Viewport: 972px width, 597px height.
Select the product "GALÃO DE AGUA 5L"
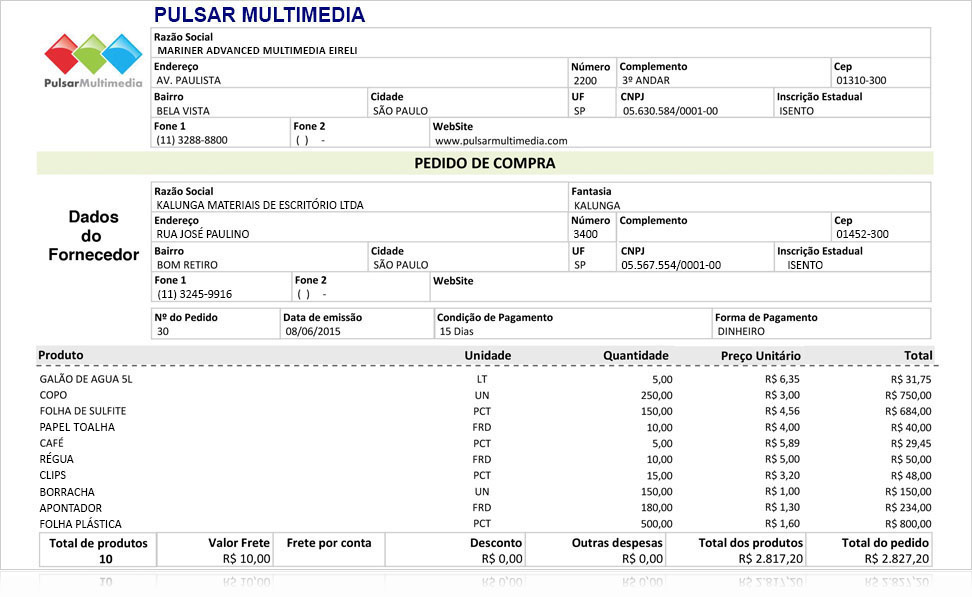86,379
